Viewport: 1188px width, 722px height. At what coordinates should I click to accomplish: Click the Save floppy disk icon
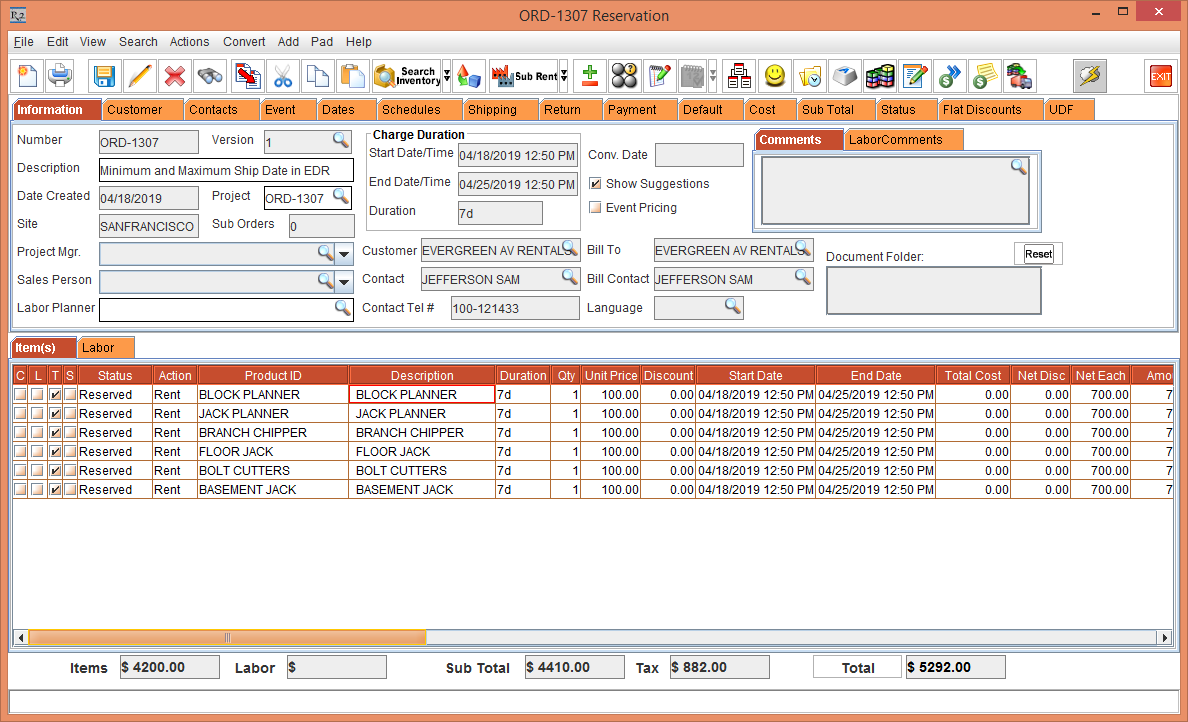pyautogui.click(x=105, y=76)
